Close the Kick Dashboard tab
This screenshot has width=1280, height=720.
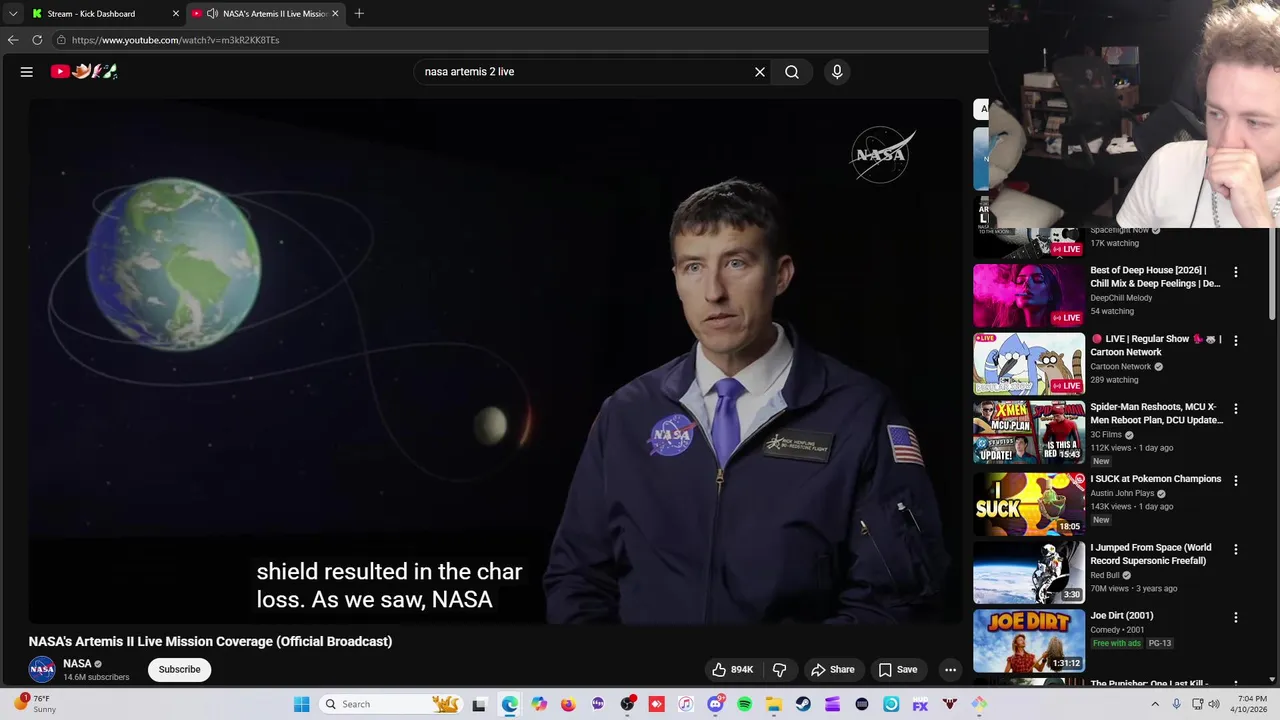coord(176,14)
